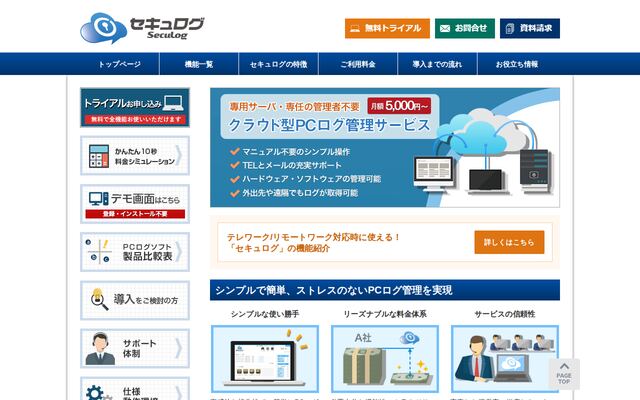Click ハードウェア・ソフトウェアの管理可能 text

coord(311,179)
